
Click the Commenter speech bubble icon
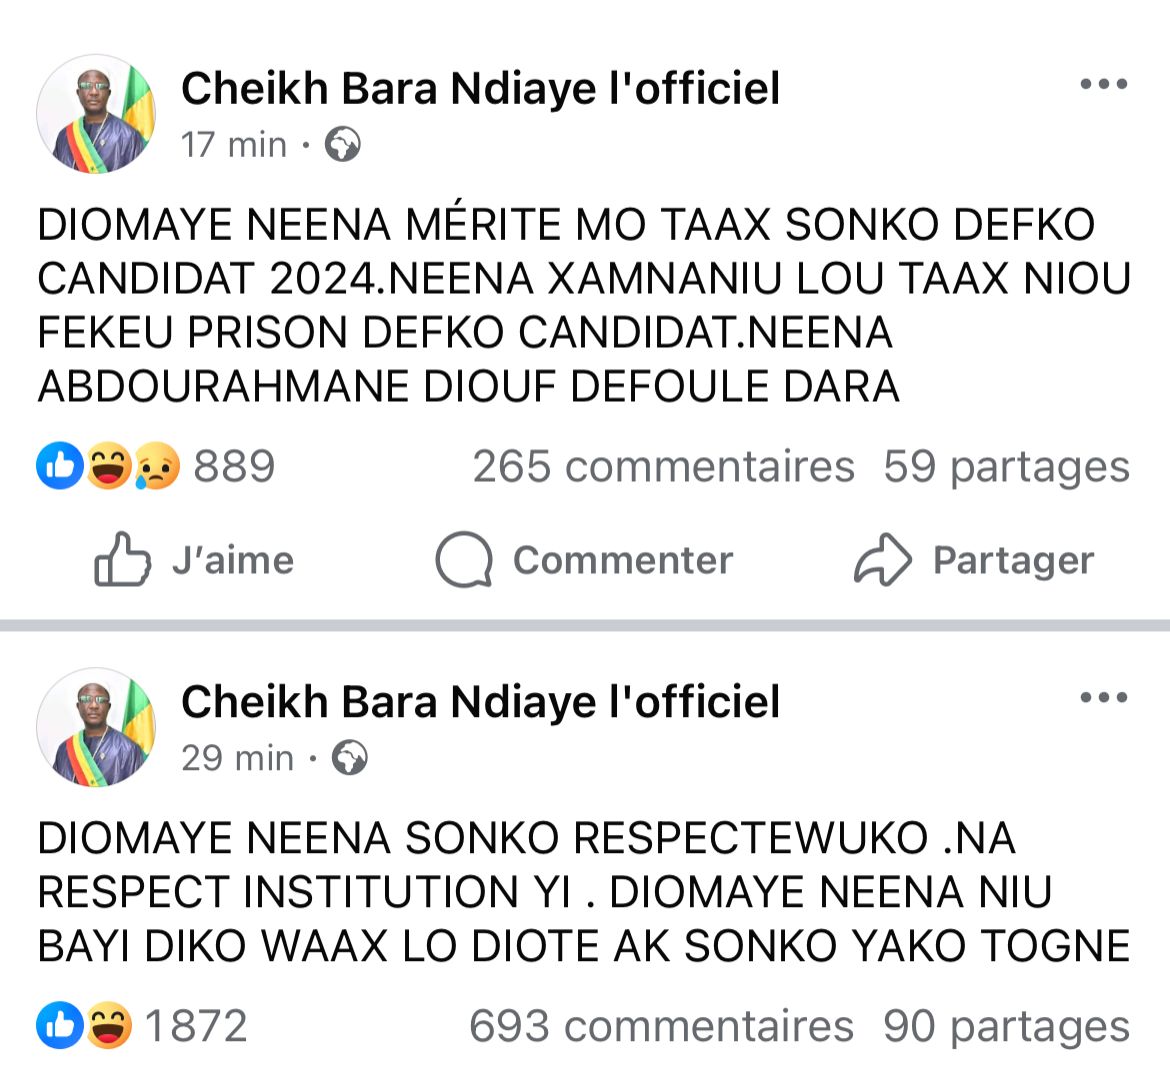point(463,560)
